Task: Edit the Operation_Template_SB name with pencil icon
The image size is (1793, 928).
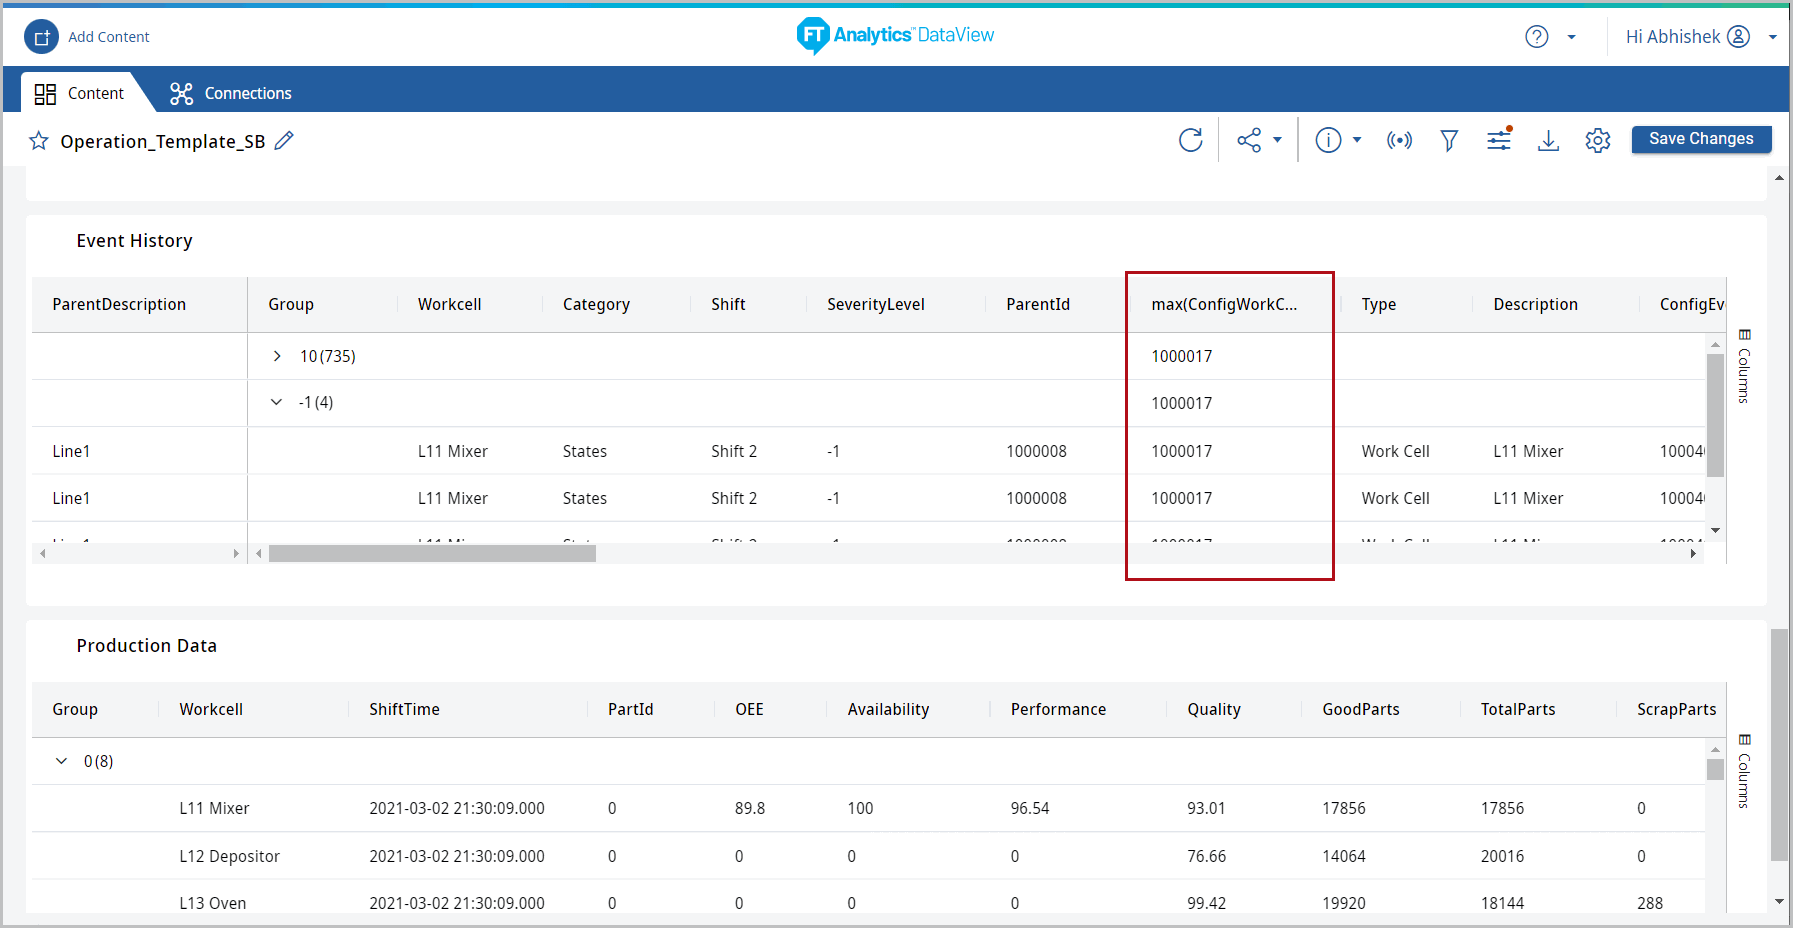Action: click(285, 141)
